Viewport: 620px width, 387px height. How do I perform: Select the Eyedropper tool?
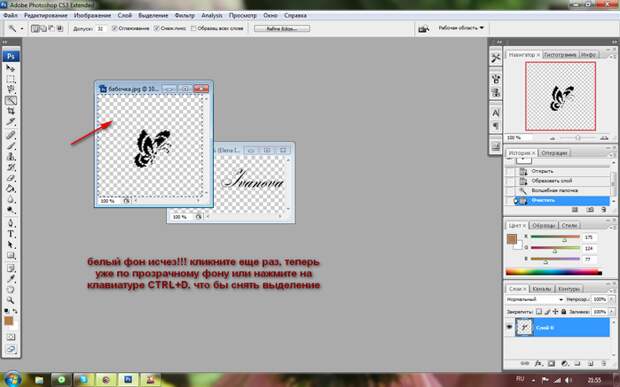(11, 279)
